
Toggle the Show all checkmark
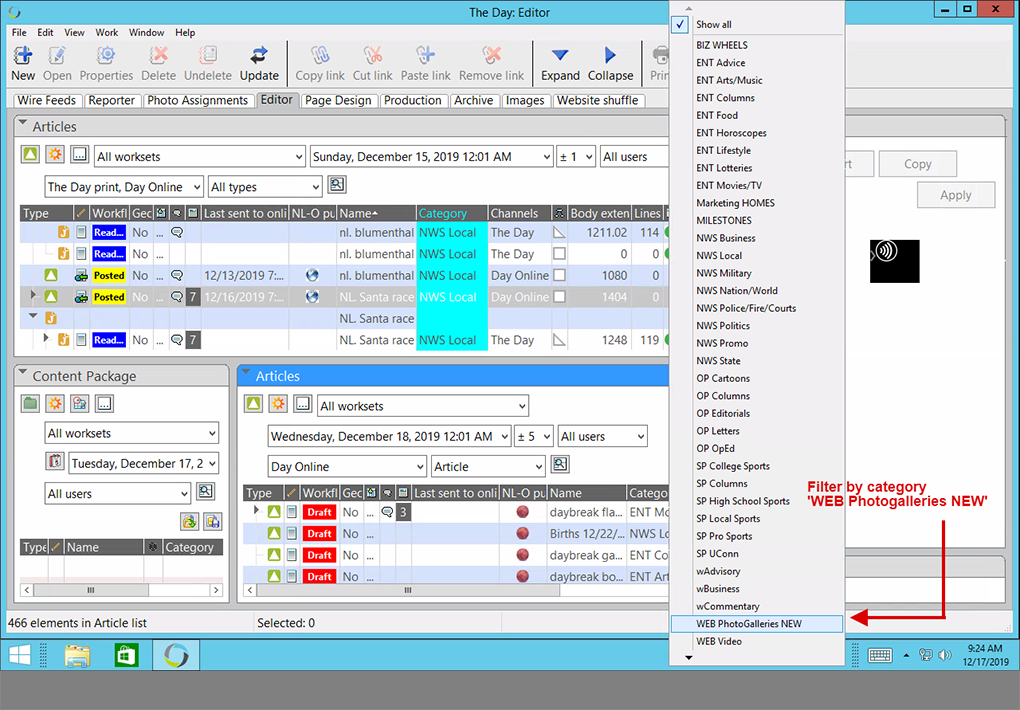pos(680,25)
